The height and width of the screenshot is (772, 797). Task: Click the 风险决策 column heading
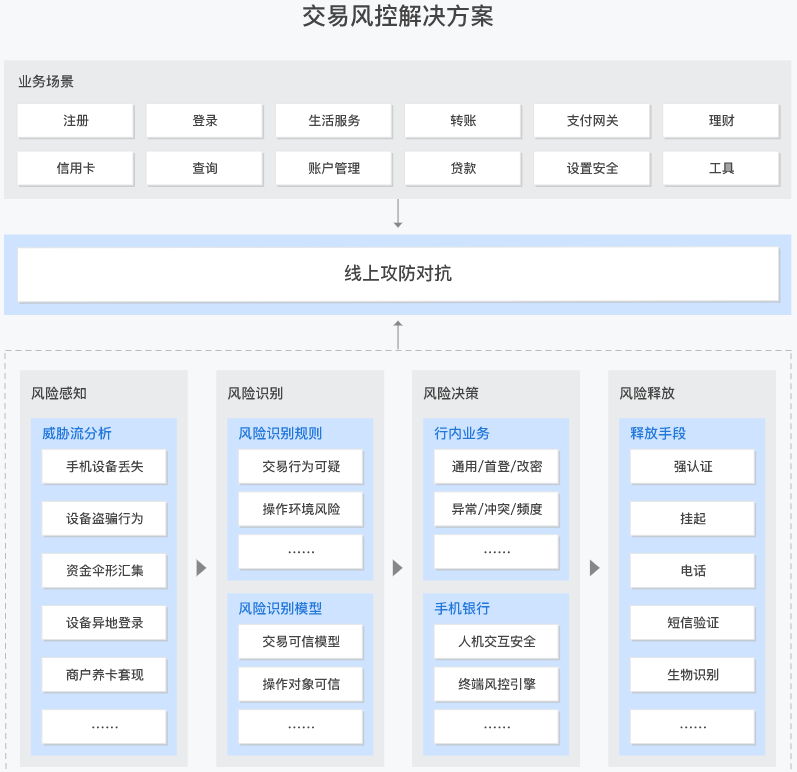[451, 393]
